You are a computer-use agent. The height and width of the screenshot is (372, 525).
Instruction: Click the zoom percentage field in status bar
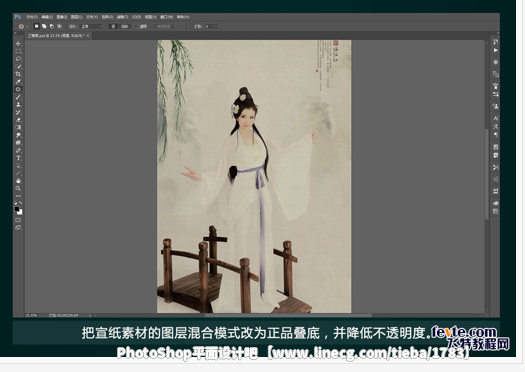click(31, 315)
